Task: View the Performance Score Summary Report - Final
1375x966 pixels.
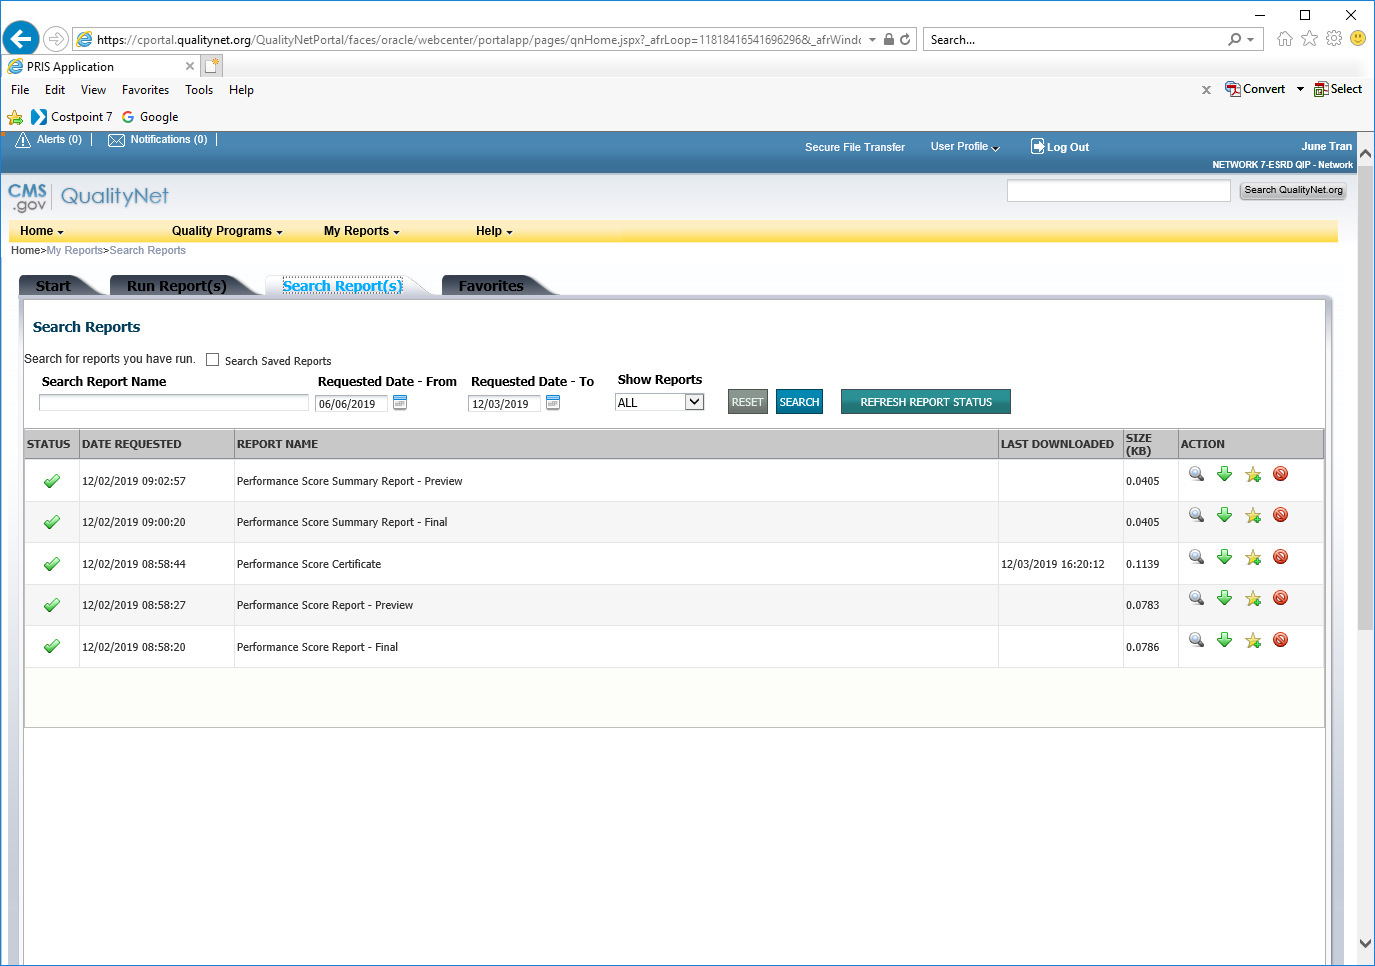Action: tap(1196, 515)
